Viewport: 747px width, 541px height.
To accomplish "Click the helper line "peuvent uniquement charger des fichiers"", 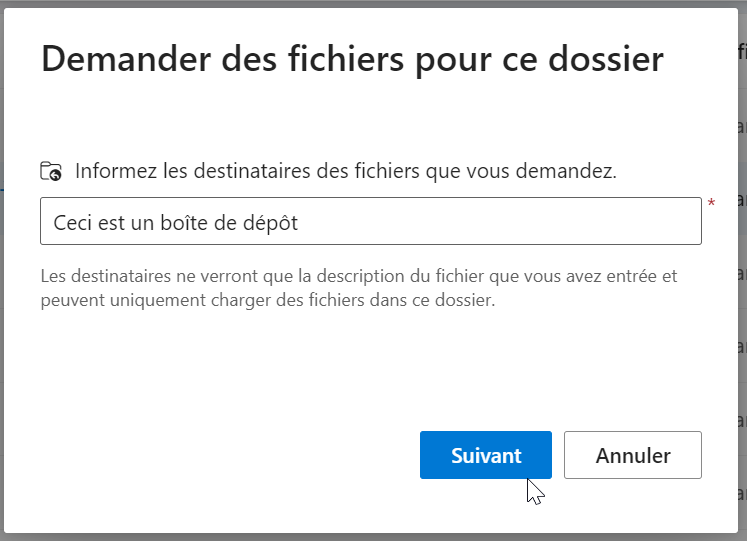I will [267, 300].
